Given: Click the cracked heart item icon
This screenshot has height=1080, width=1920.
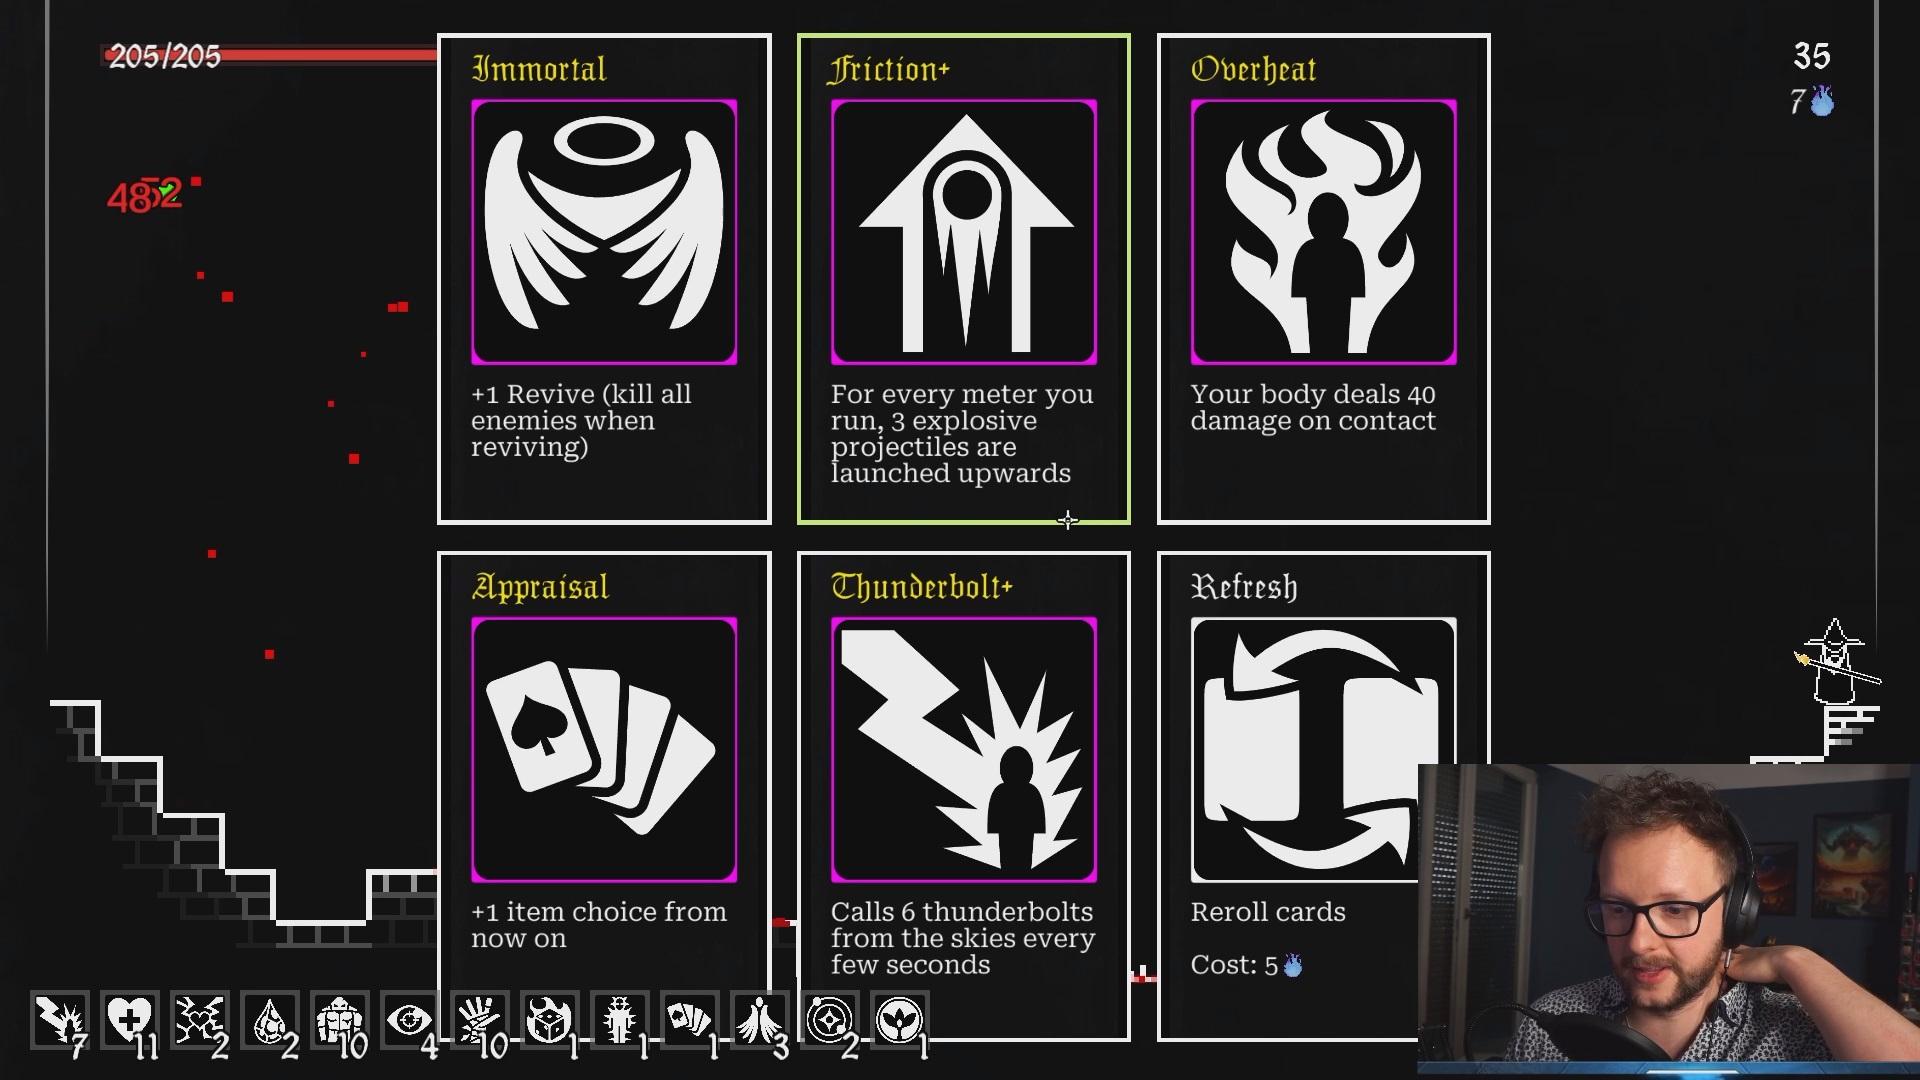Looking at the screenshot, I should 200,1020.
